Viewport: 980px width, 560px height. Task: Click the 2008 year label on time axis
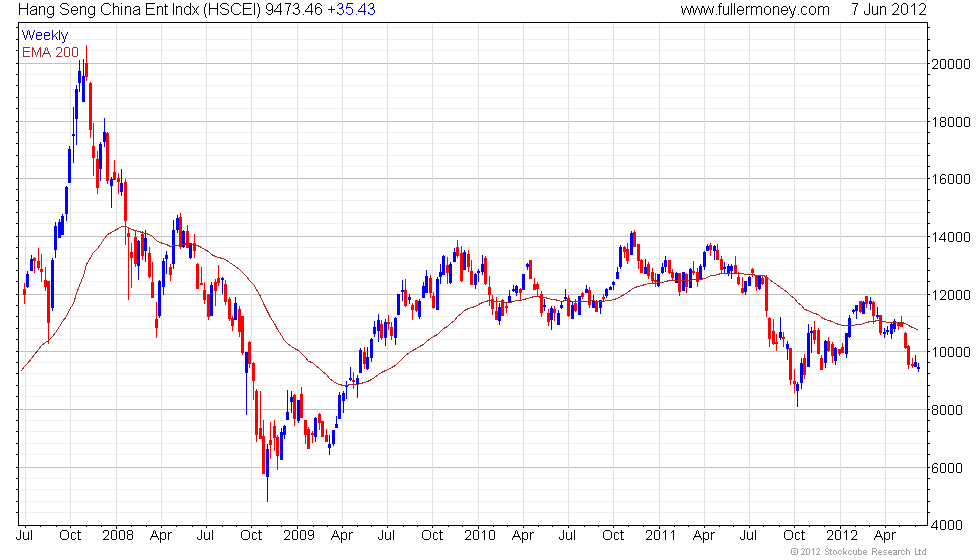click(118, 536)
